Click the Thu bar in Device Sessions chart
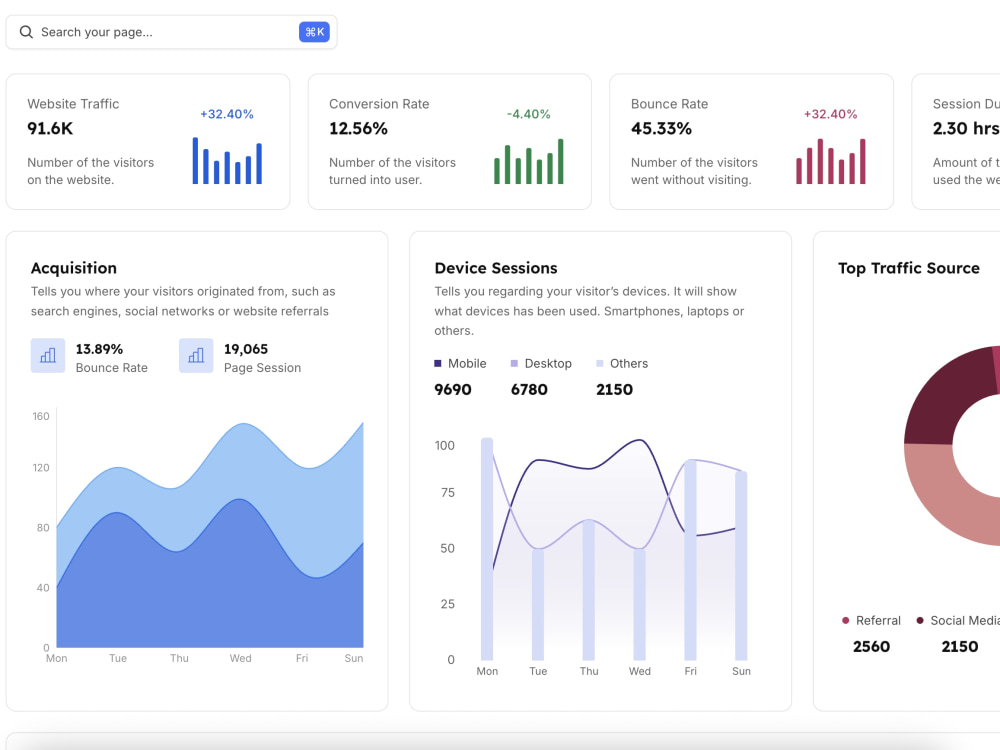The height and width of the screenshot is (750, 1000). (589, 590)
